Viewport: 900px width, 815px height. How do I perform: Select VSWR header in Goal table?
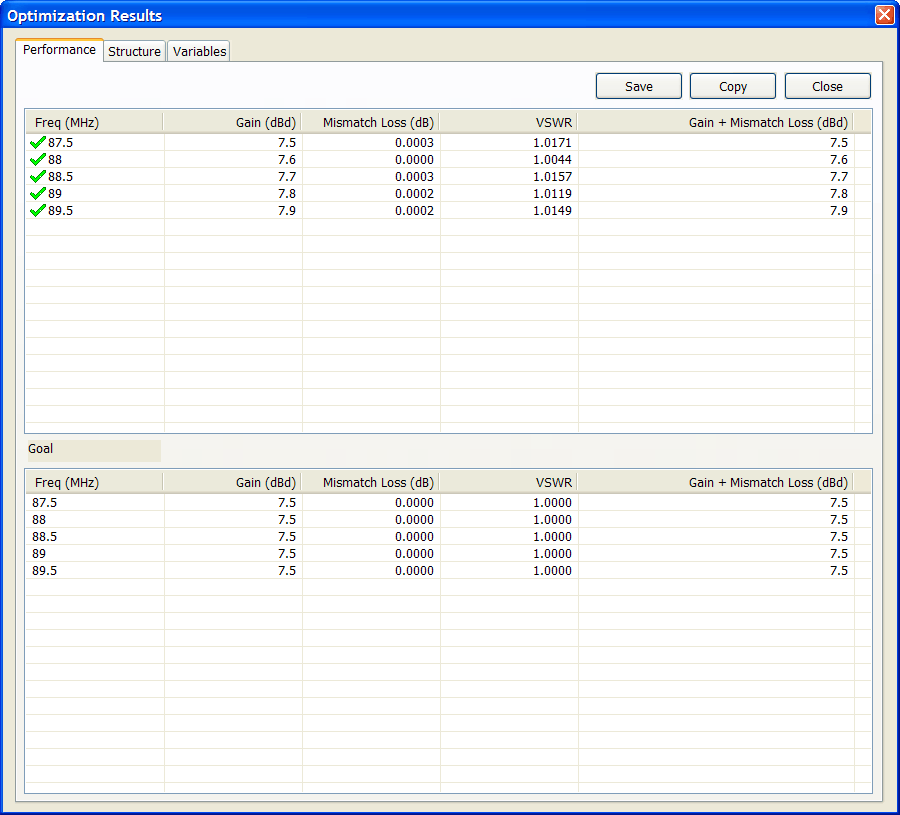(509, 483)
